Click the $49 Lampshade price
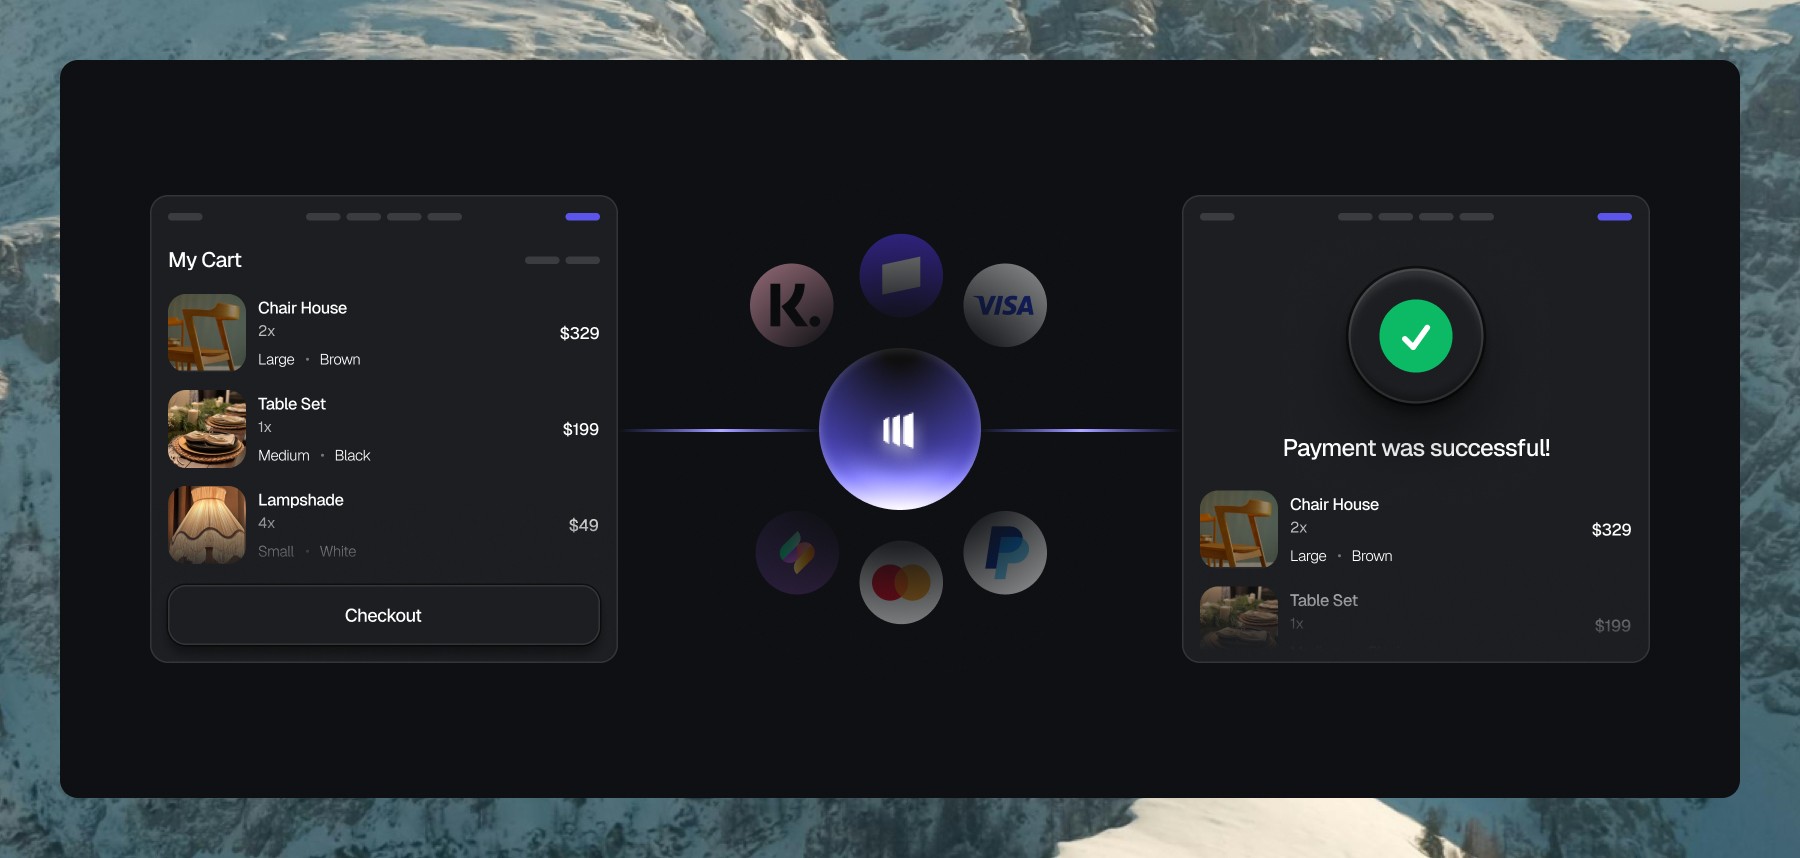This screenshot has height=858, width=1800. [583, 525]
